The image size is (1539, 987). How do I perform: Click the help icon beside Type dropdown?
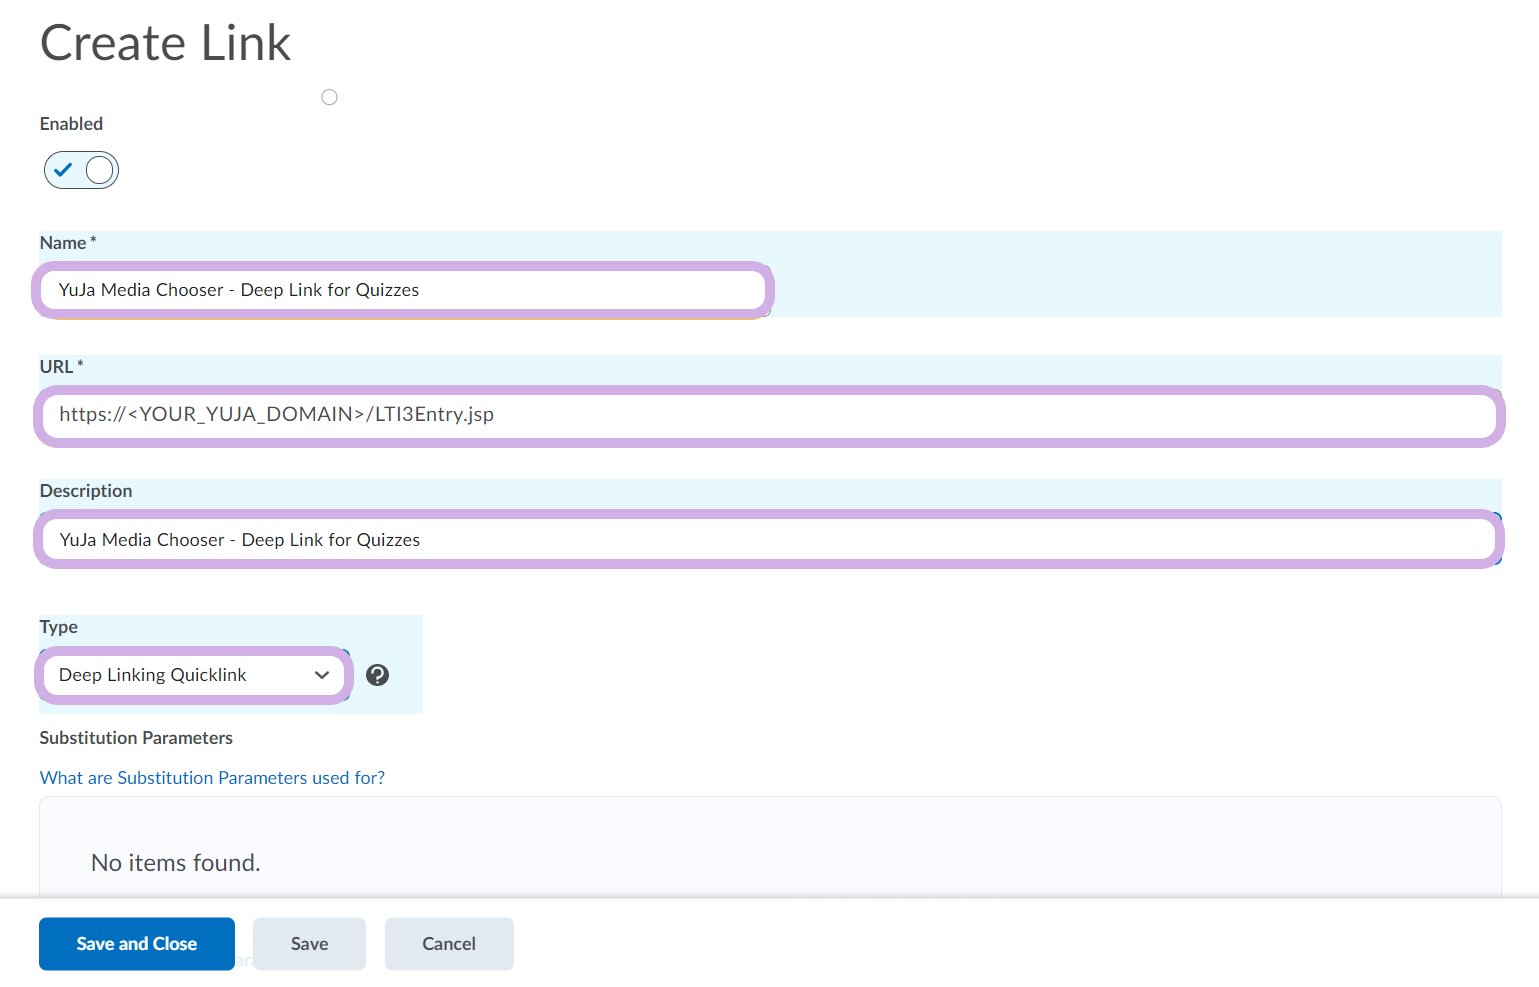(x=377, y=675)
